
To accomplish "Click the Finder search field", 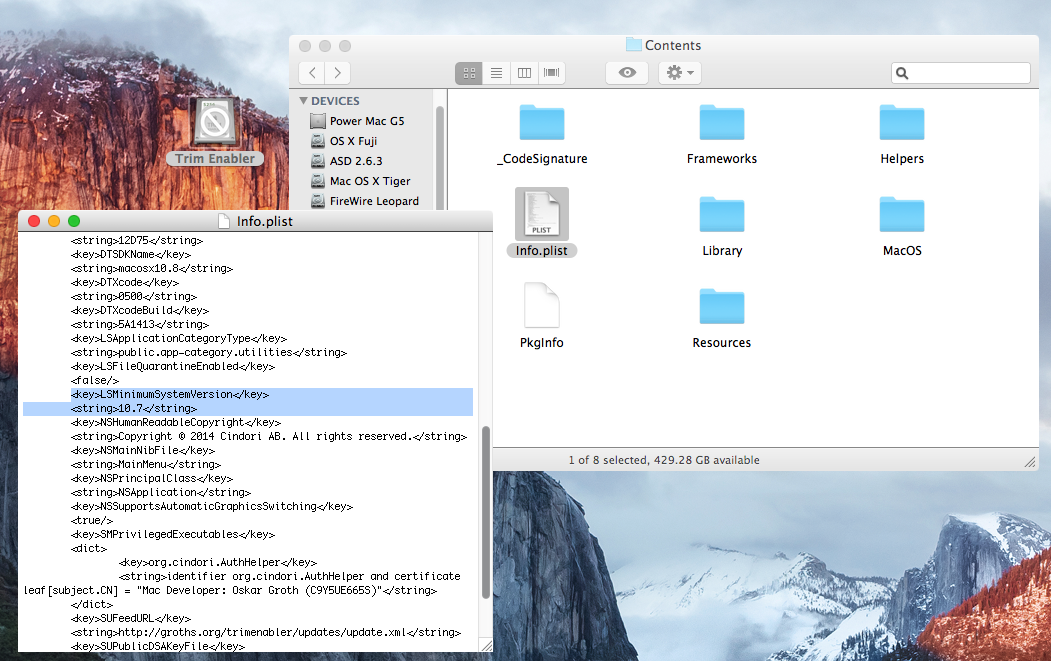I will pyautogui.click(x=961, y=73).
